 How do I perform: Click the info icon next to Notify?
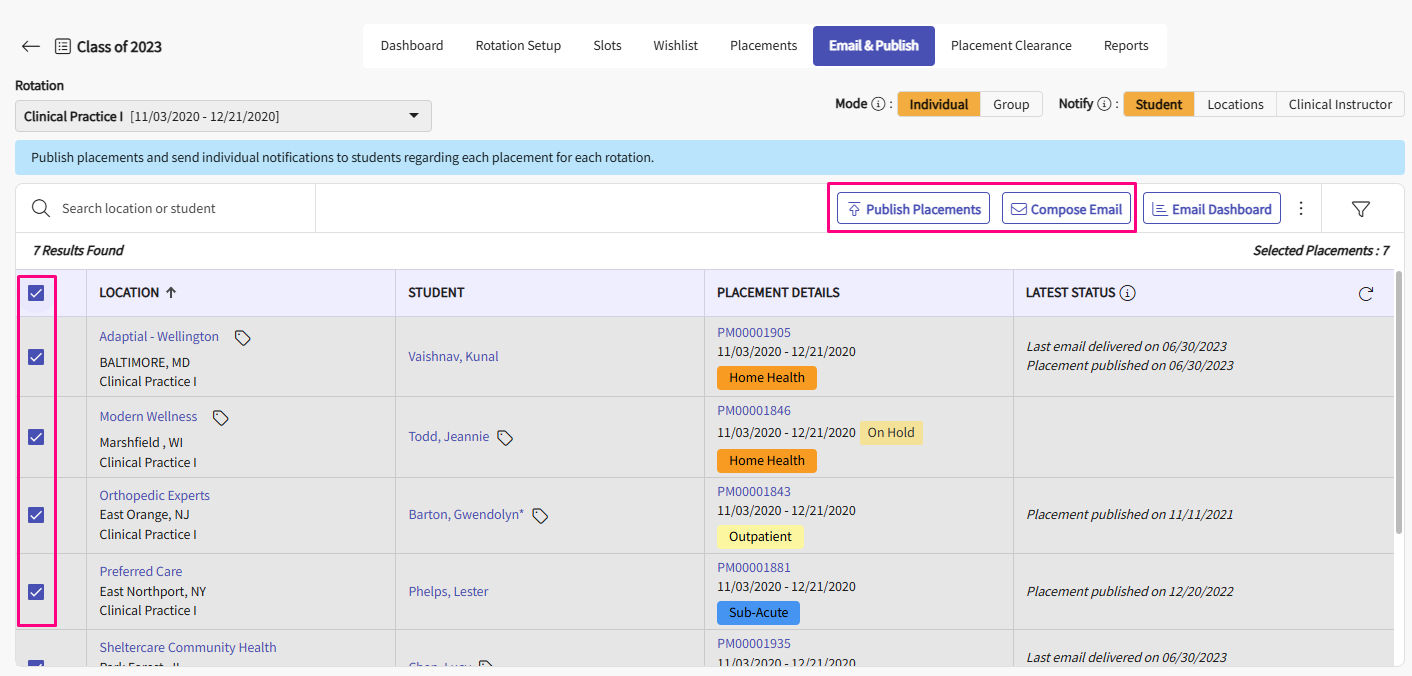(1104, 104)
